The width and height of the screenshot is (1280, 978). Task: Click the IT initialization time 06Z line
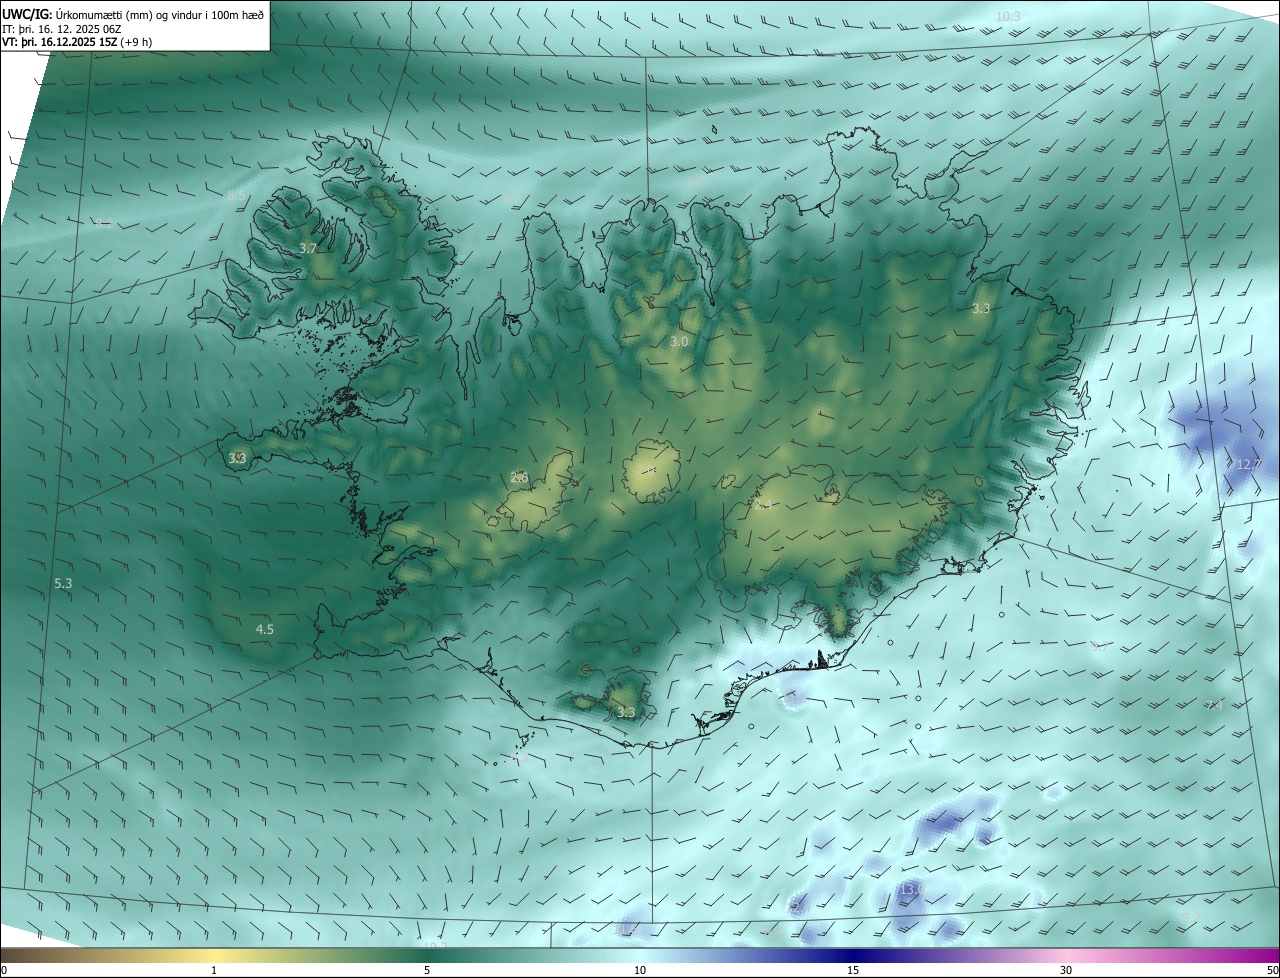coord(62,29)
